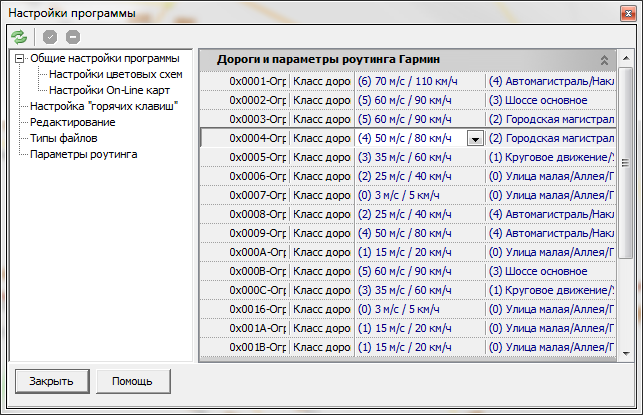This screenshot has height=415, width=643.
Task: Click speed value for row 0x0001 (110 км/ч)
Action: 419,81
